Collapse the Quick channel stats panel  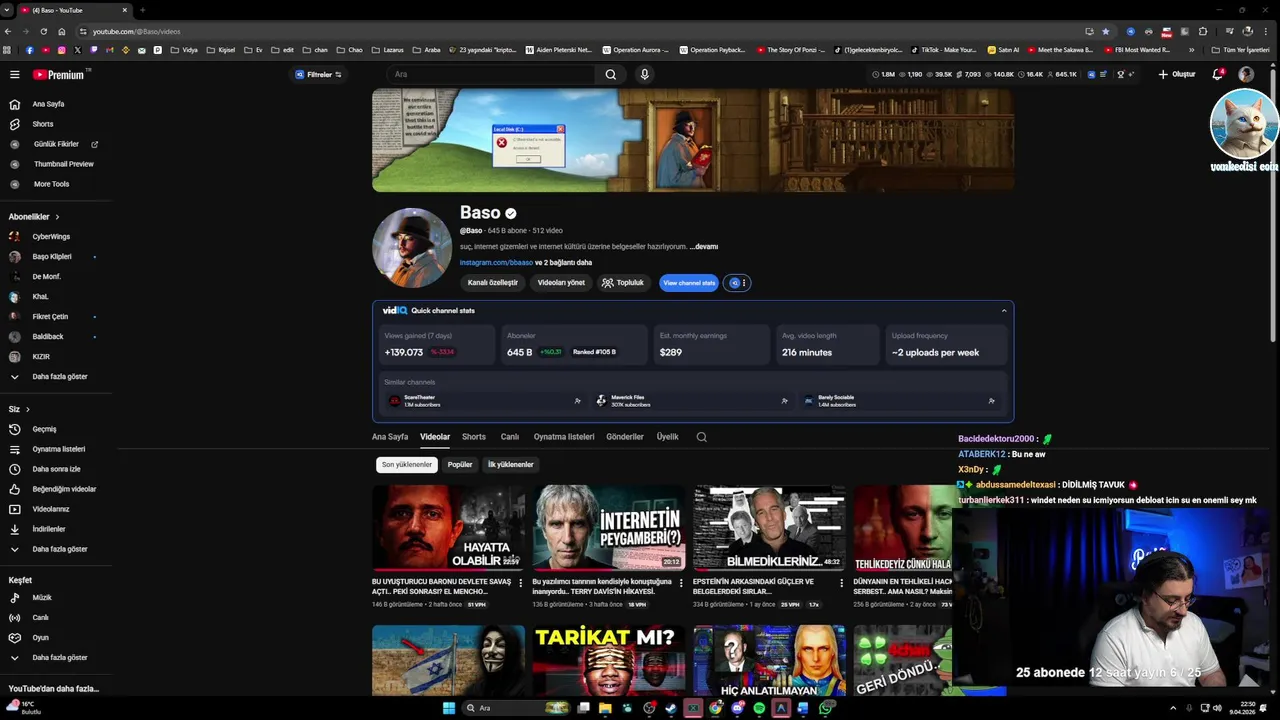1004,311
